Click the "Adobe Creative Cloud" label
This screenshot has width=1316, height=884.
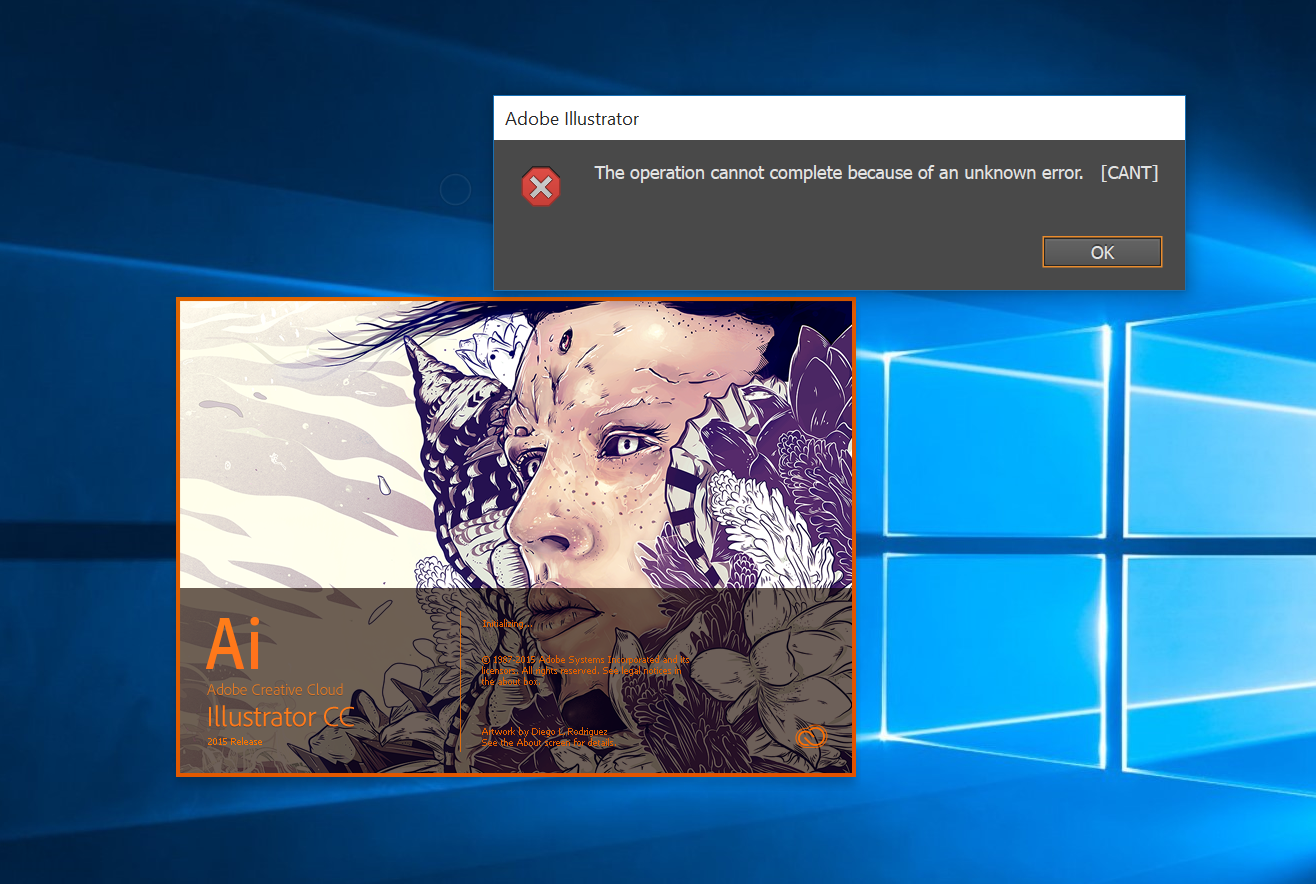click(x=275, y=690)
